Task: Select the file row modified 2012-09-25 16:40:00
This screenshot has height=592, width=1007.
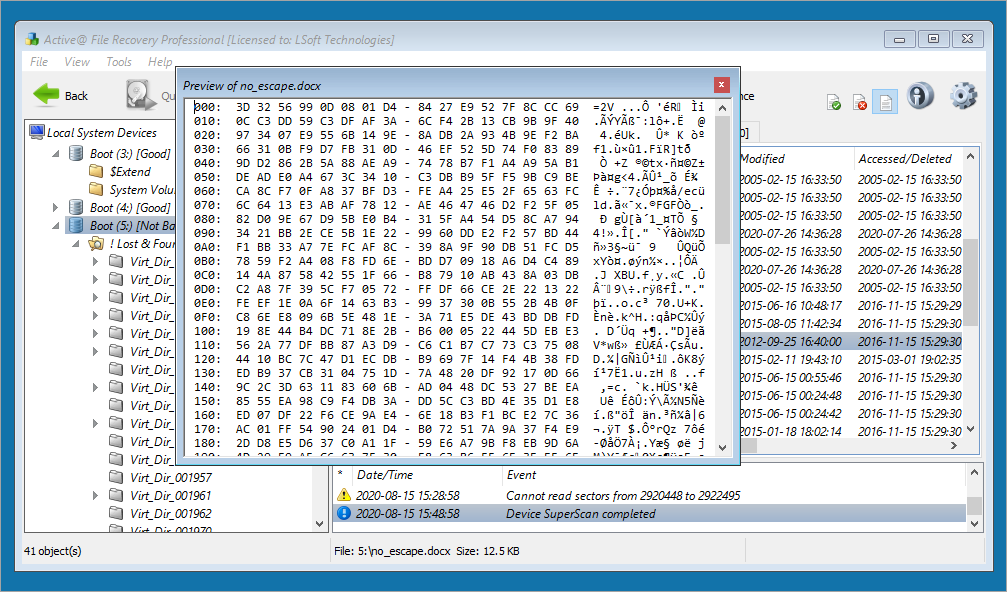Action: click(851, 341)
